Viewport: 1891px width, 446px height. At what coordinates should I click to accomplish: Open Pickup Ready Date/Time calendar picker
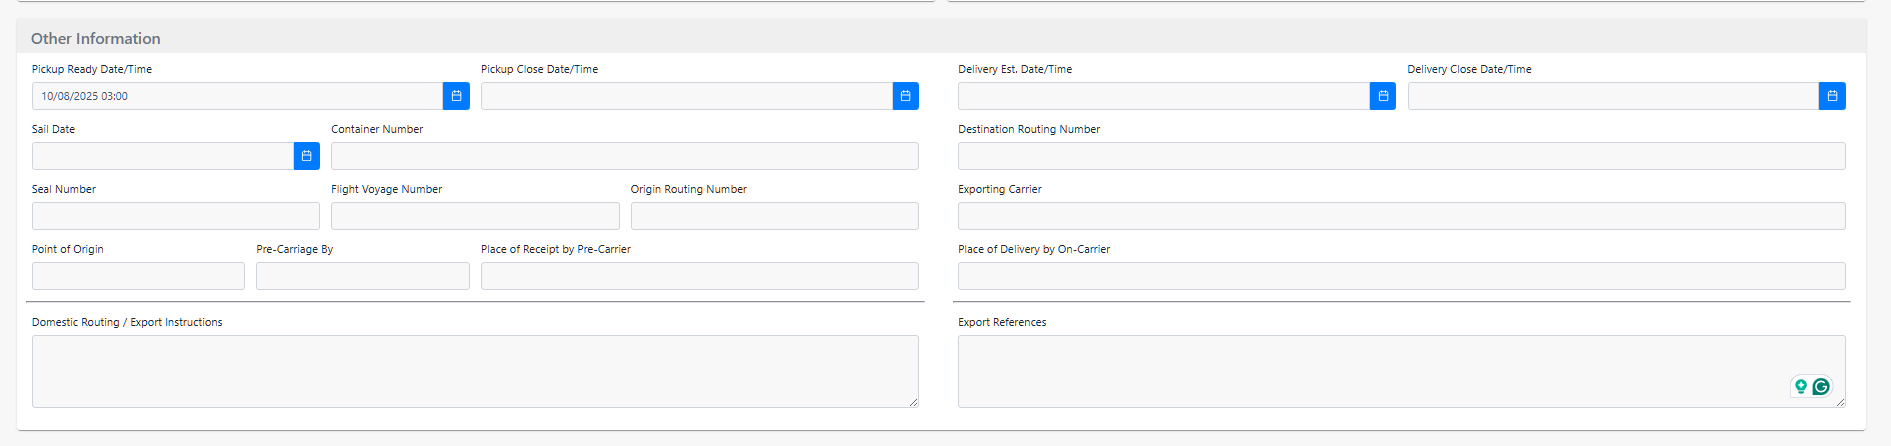pyautogui.click(x=456, y=96)
